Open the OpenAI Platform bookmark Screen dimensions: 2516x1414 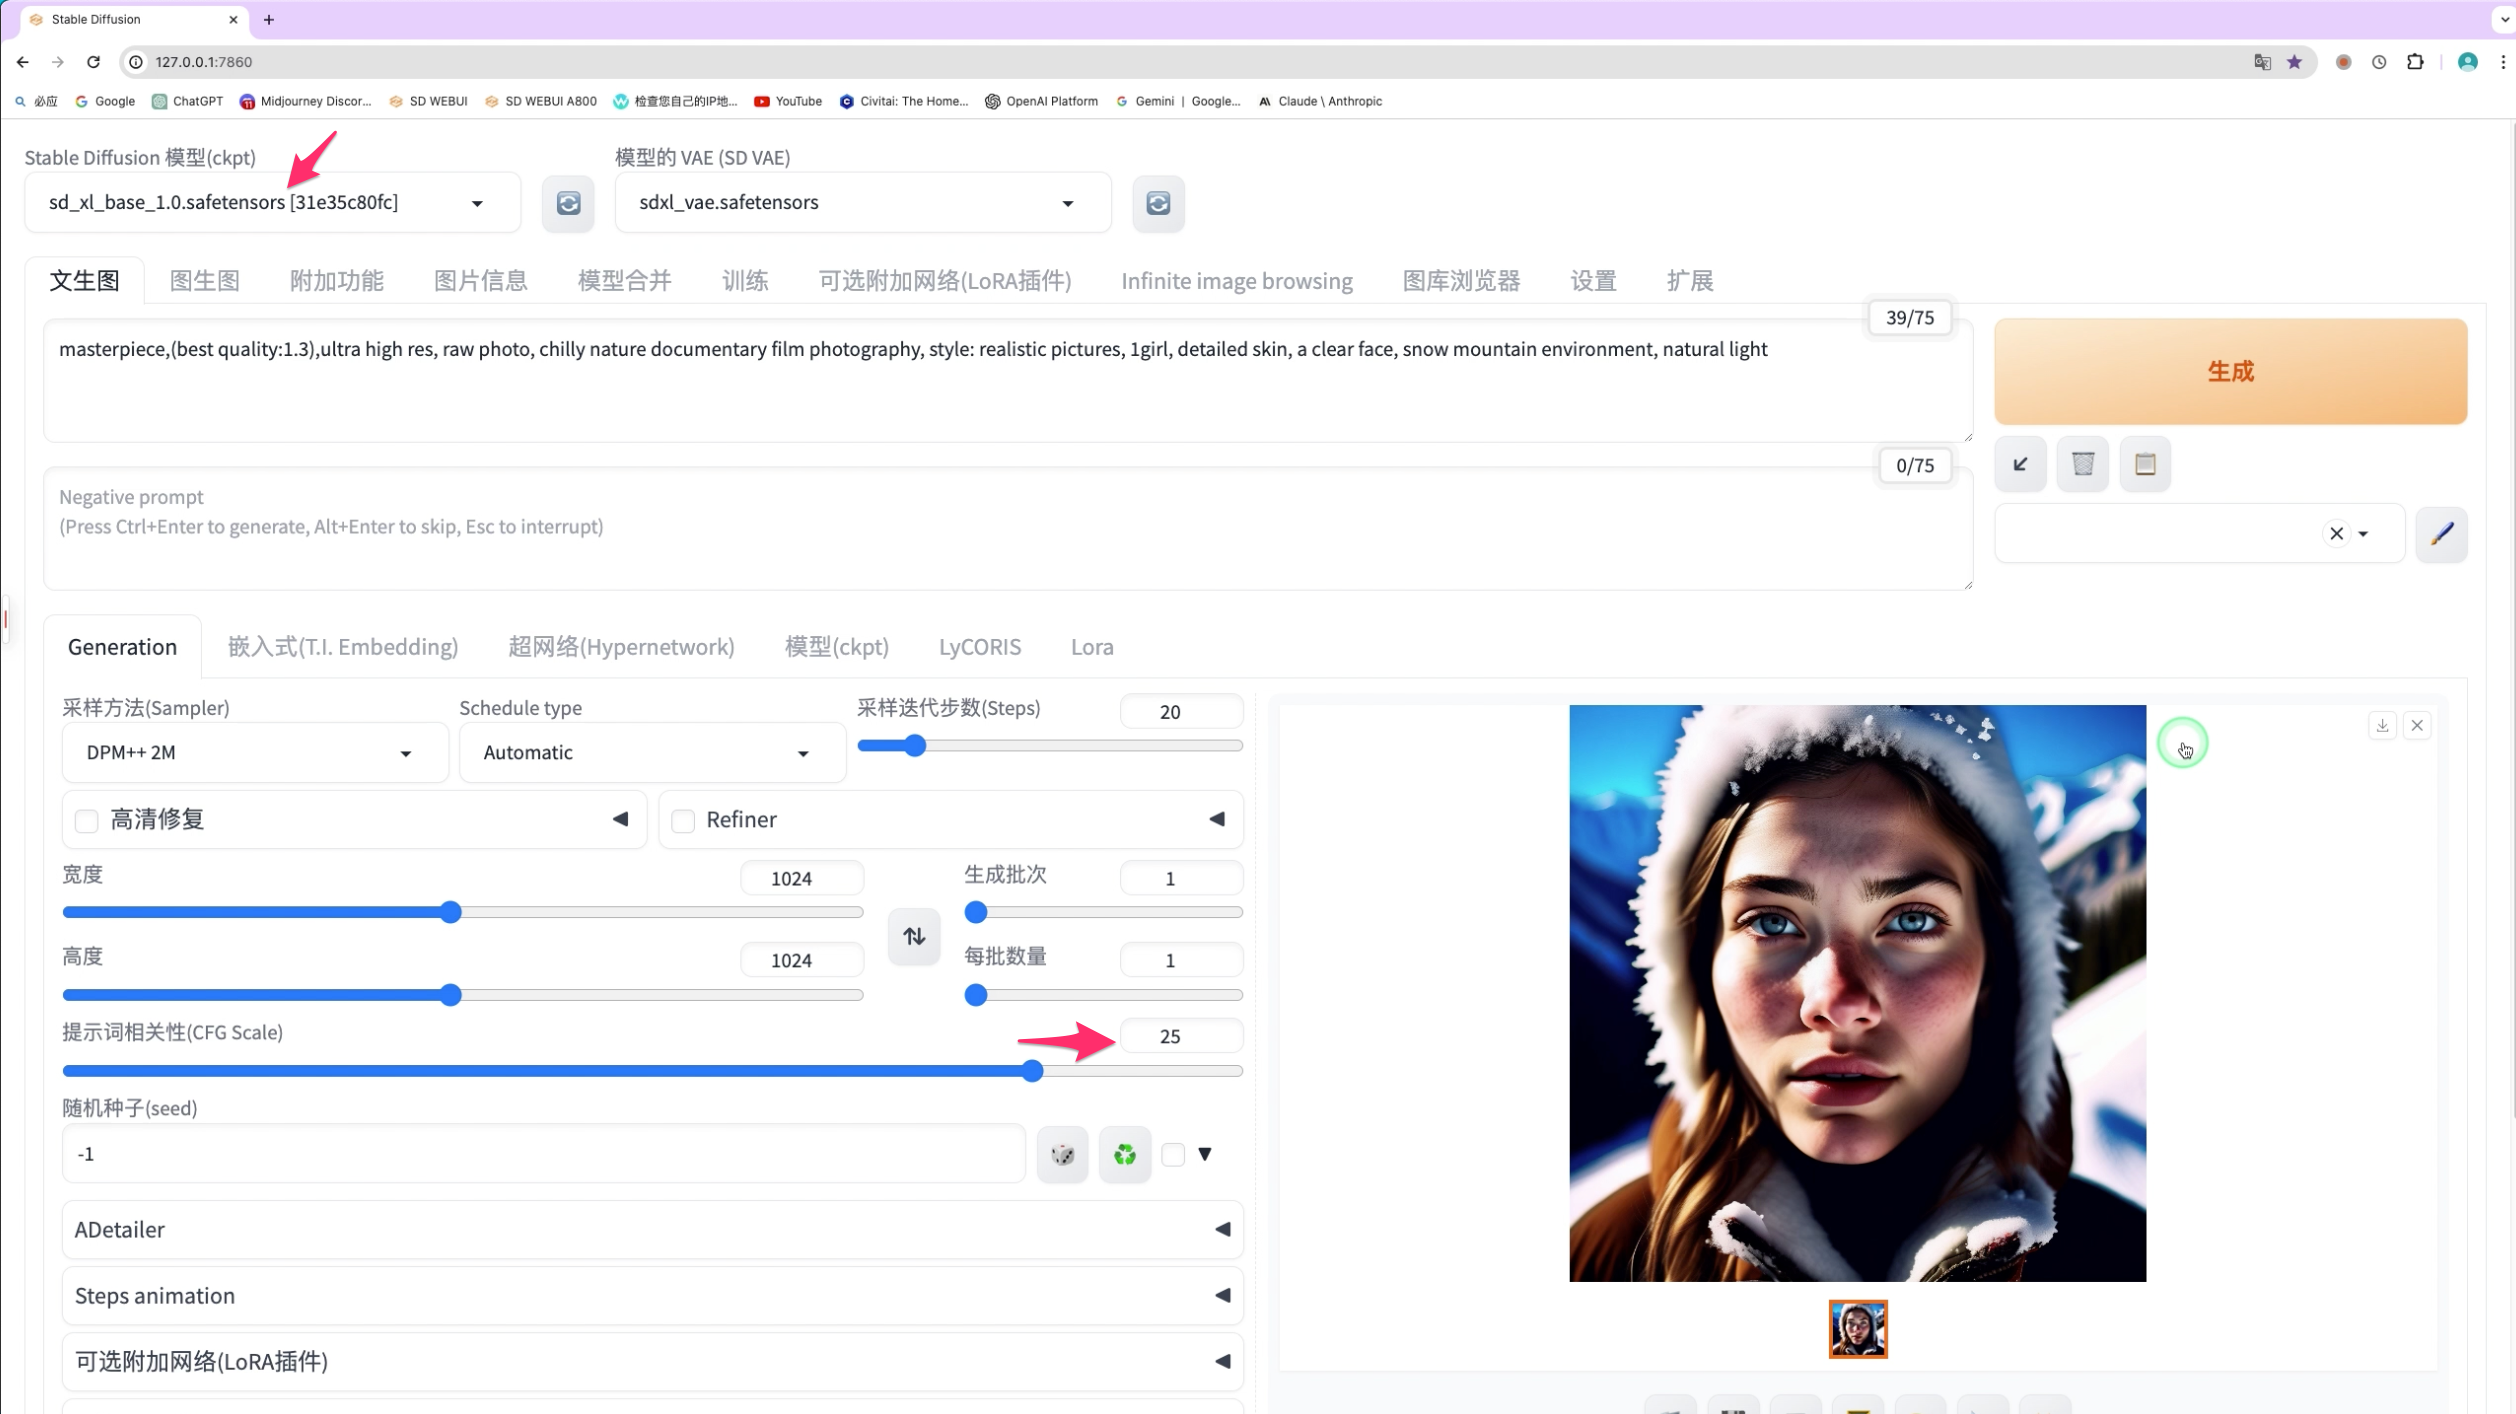tap(1041, 101)
